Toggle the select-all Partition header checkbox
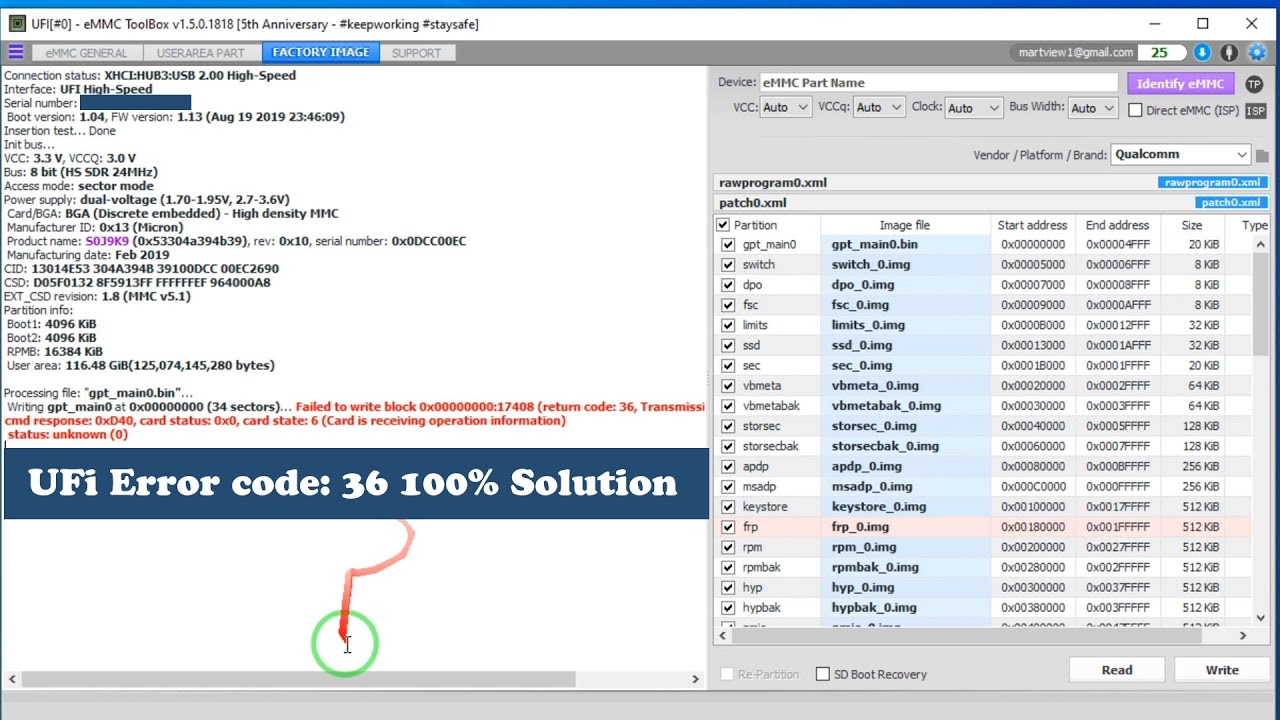This screenshot has width=1280, height=720. pos(723,225)
